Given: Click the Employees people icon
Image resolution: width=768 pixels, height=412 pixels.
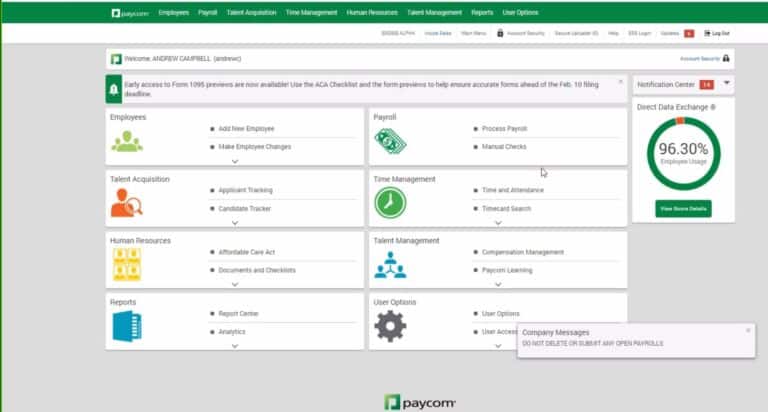Looking at the screenshot, I should click(127, 142).
